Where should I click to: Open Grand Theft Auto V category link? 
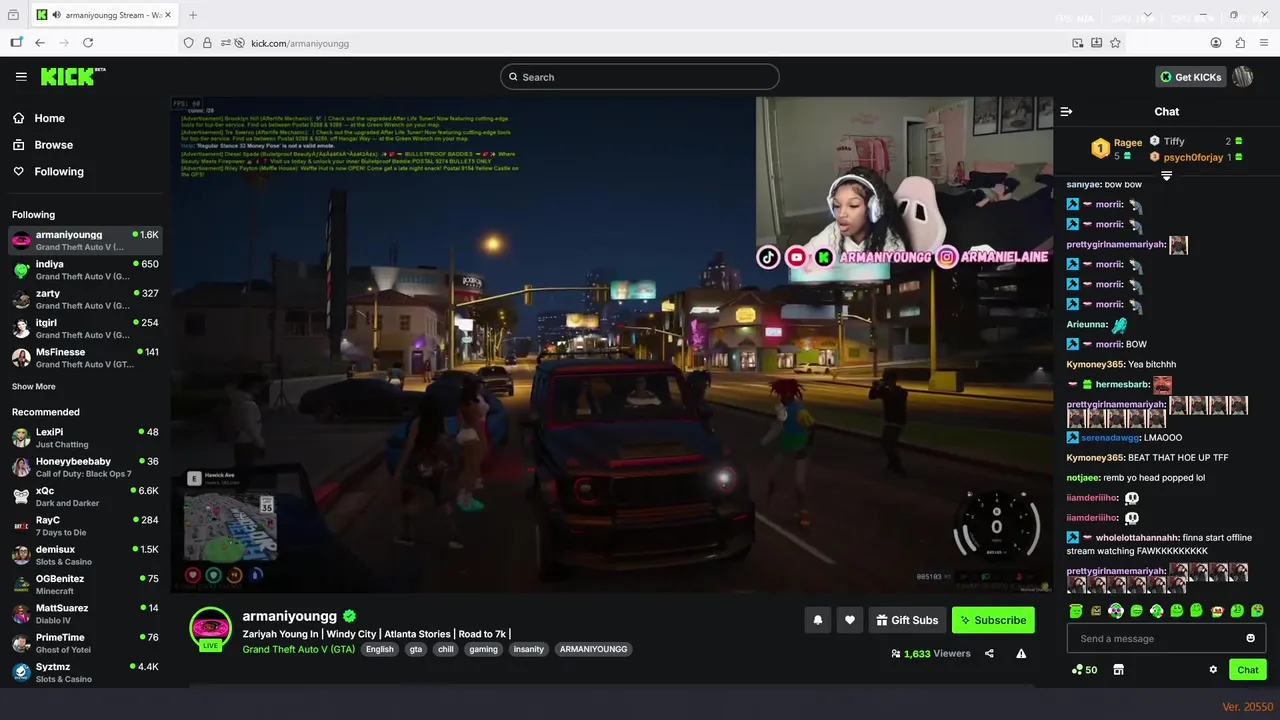pos(298,649)
